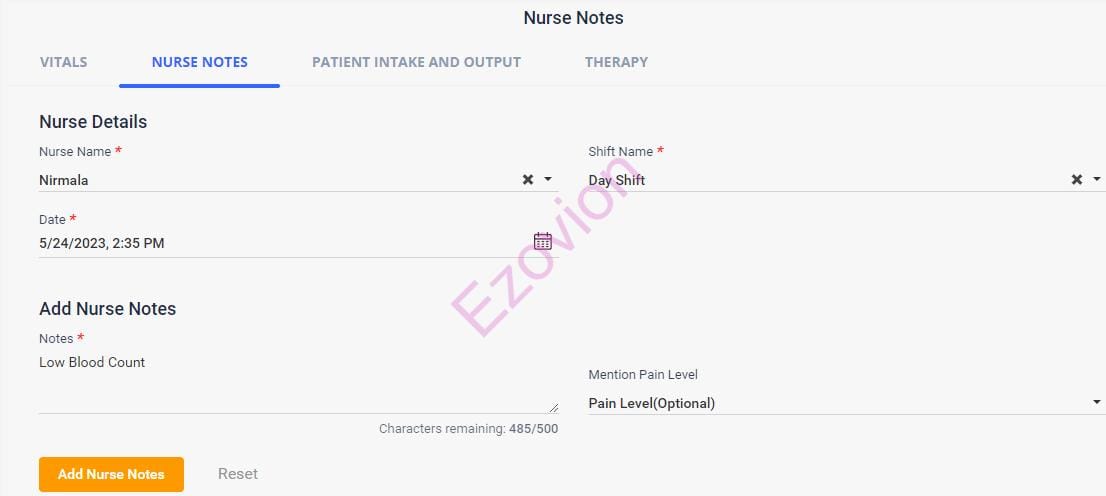Clear the Day Shift selection

pyautogui.click(x=1077, y=180)
